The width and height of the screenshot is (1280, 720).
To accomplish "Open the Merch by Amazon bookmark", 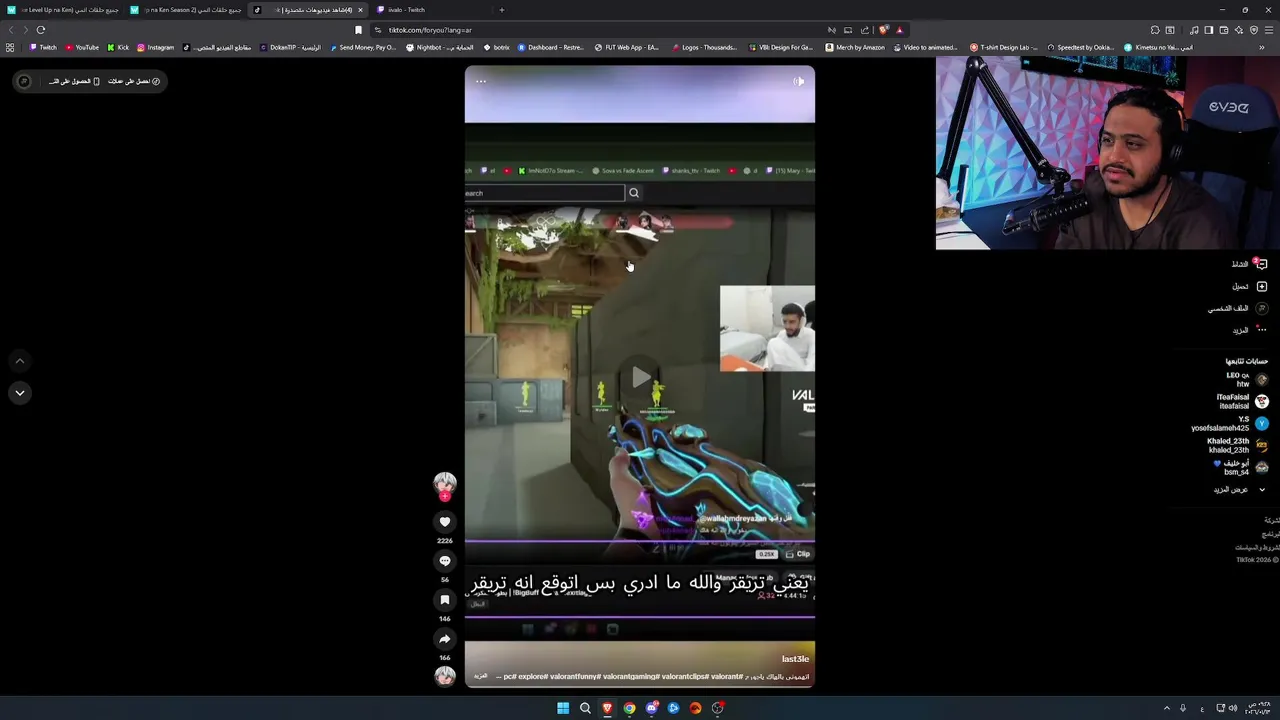I will tap(854, 47).
